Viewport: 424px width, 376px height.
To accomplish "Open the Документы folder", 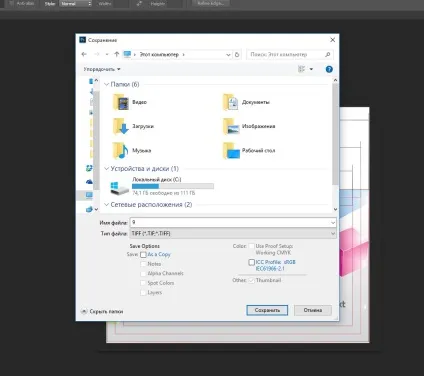I will click(246, 102).
